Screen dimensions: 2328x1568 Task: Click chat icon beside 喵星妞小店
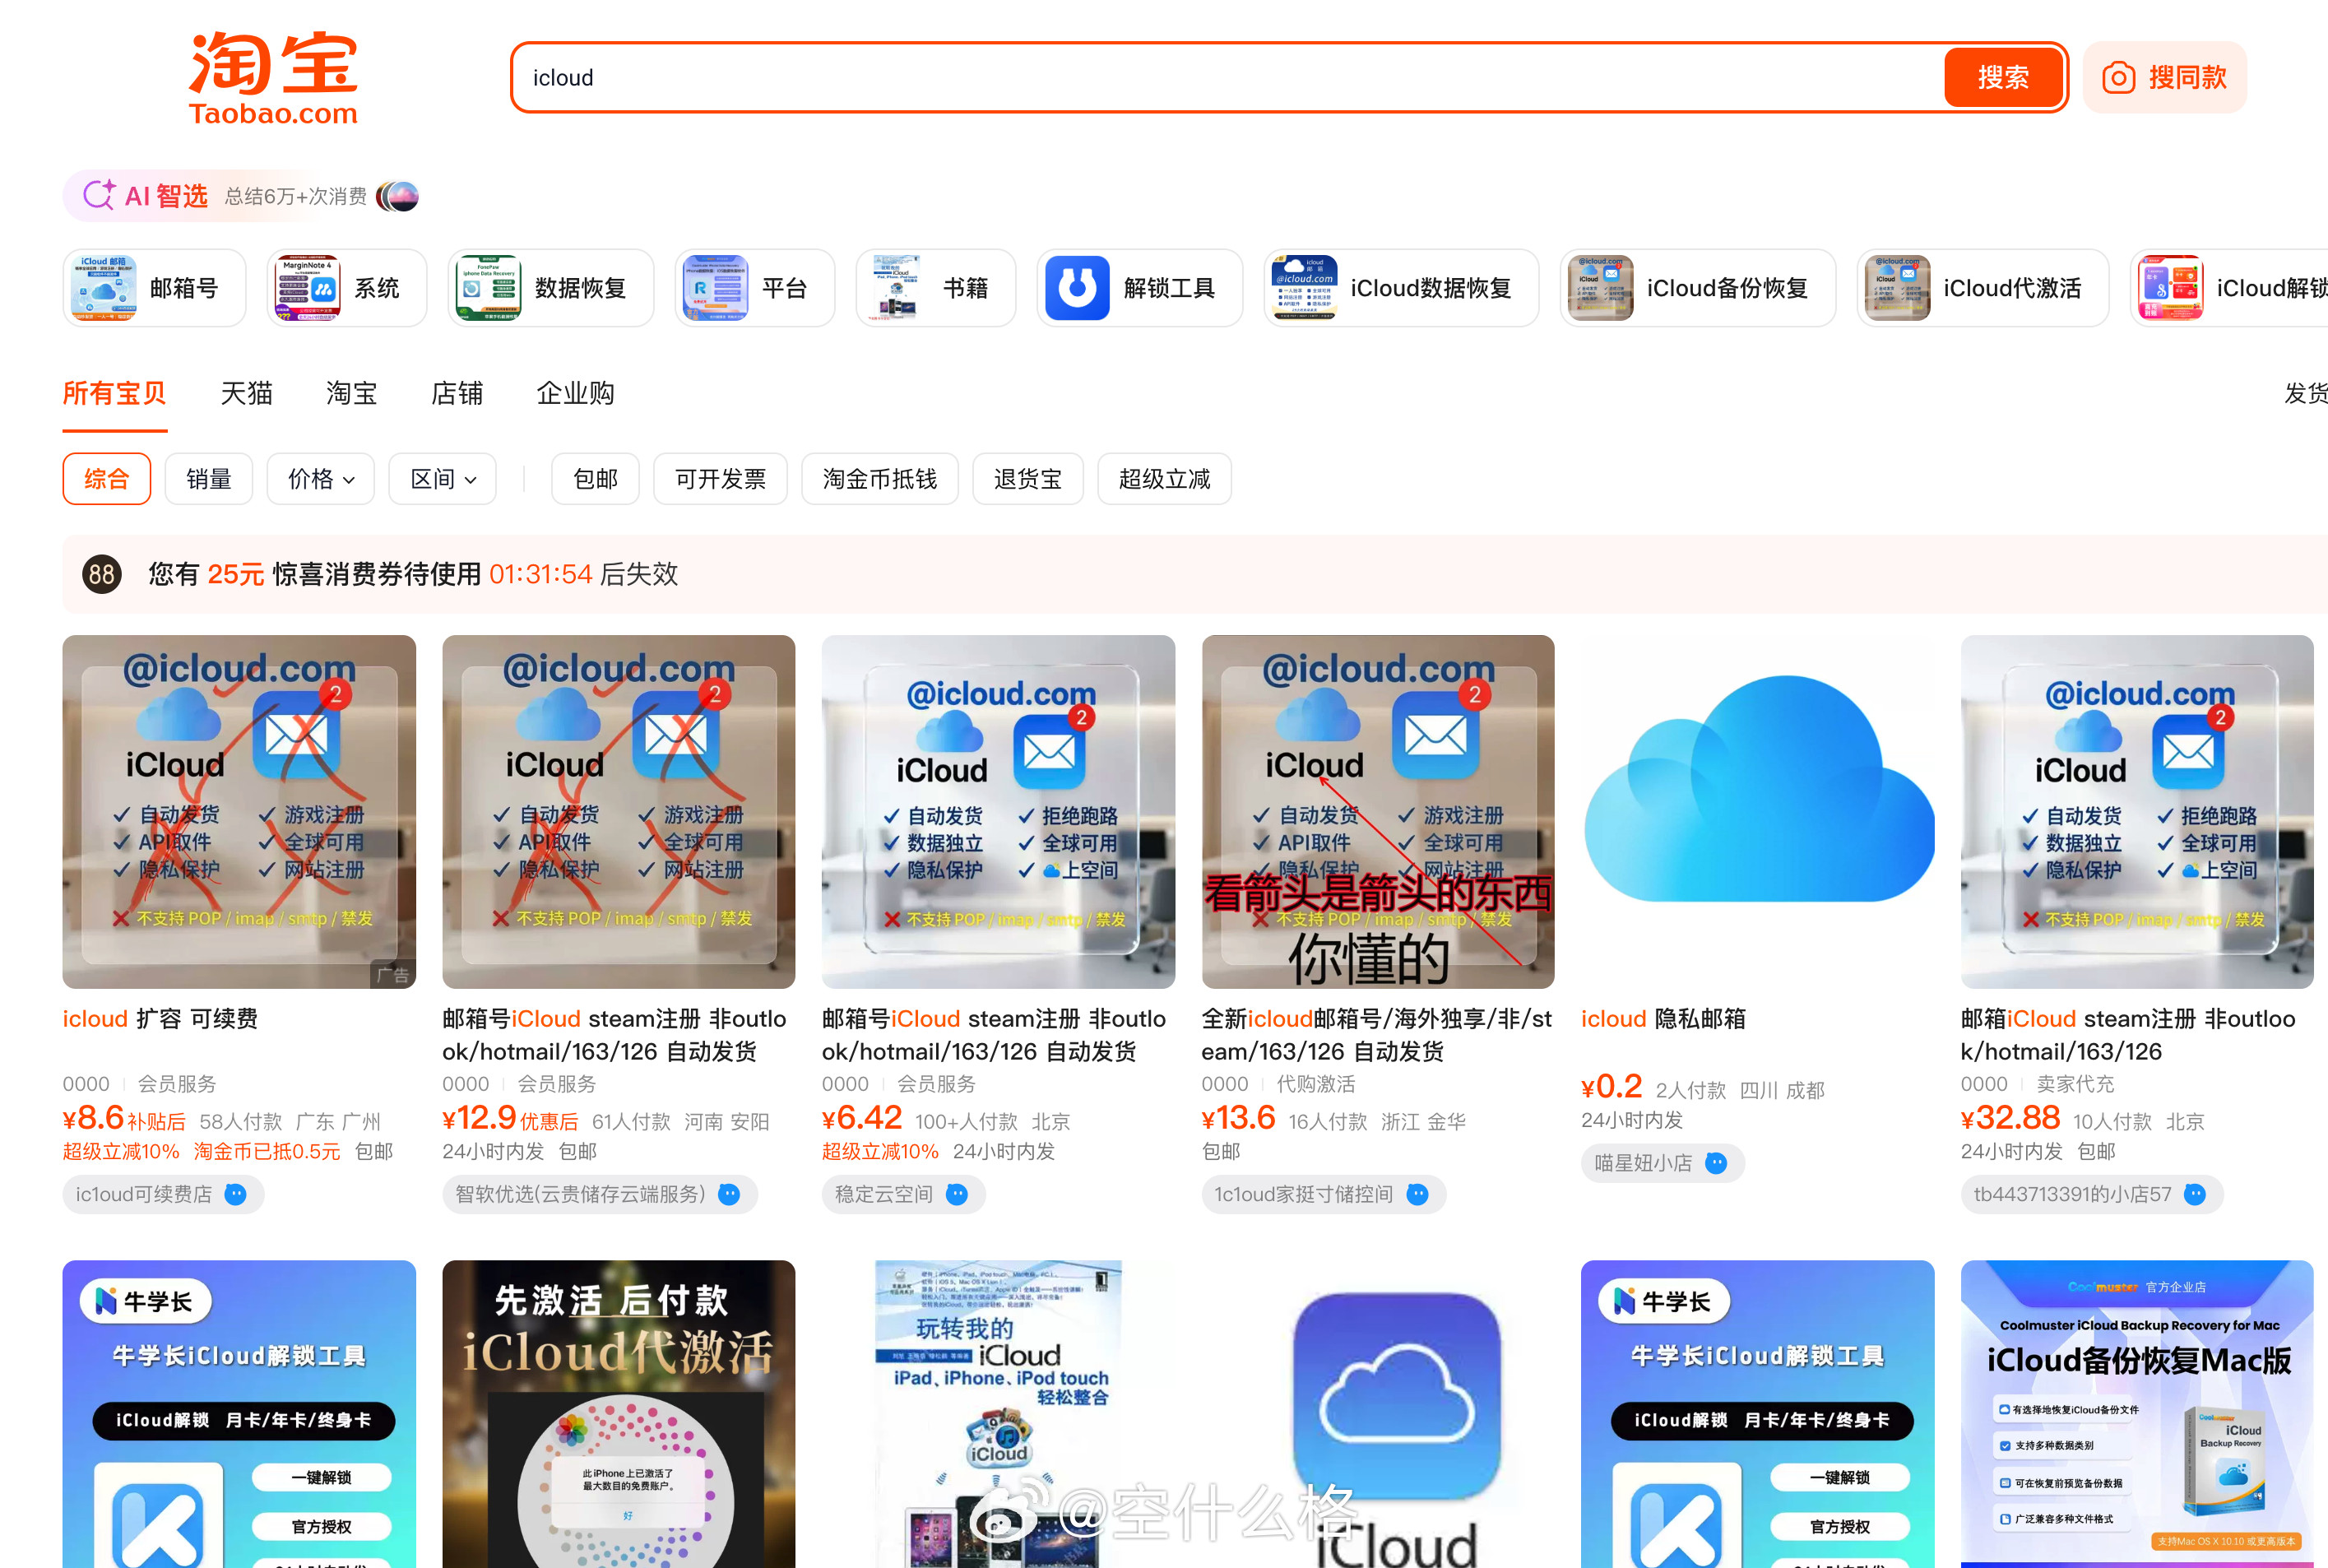1716,1163
